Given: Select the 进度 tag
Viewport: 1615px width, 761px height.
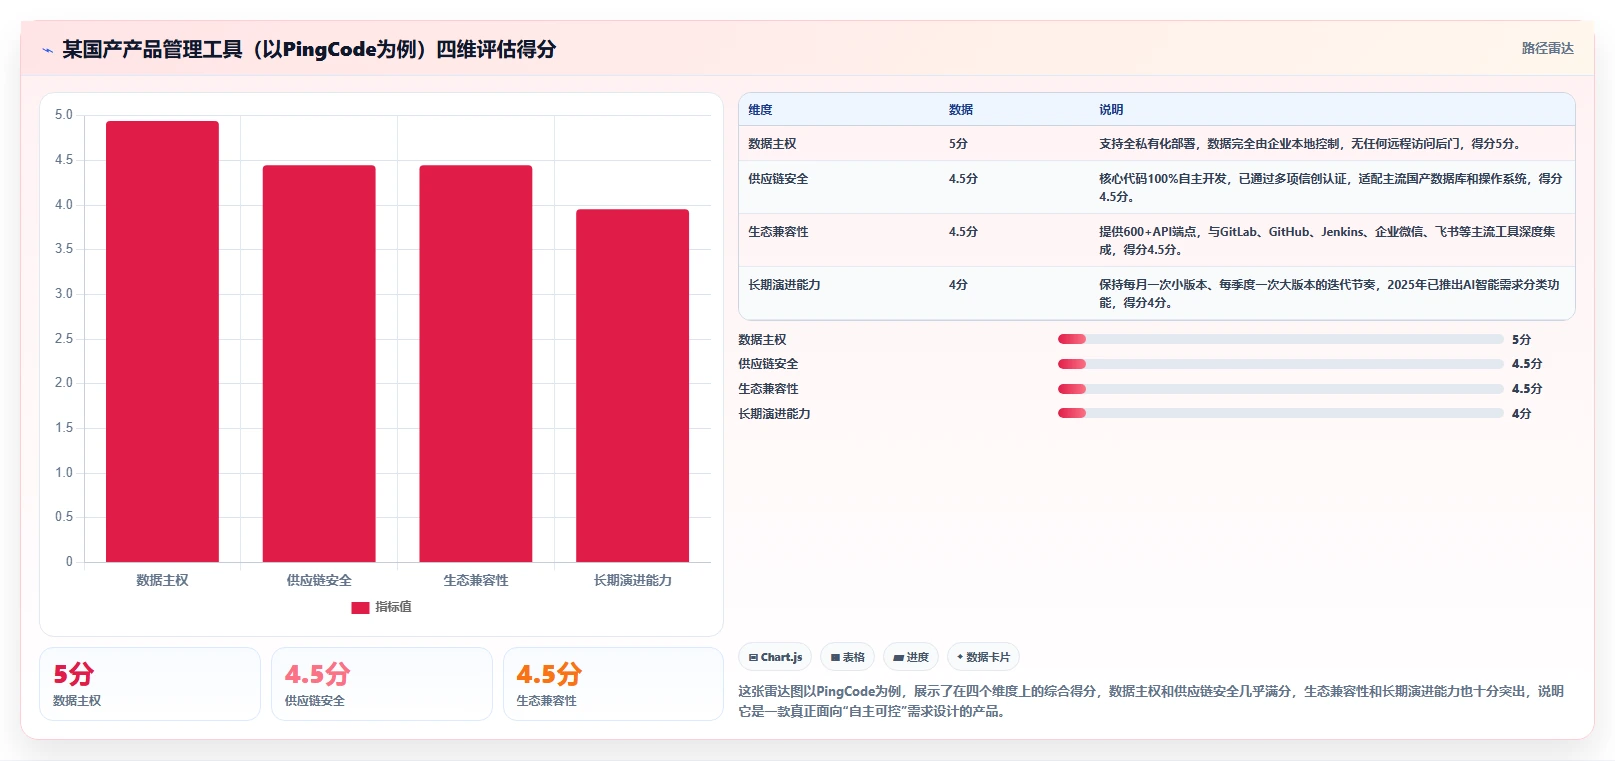Looking at the screenshot, I should coord(911,657).
